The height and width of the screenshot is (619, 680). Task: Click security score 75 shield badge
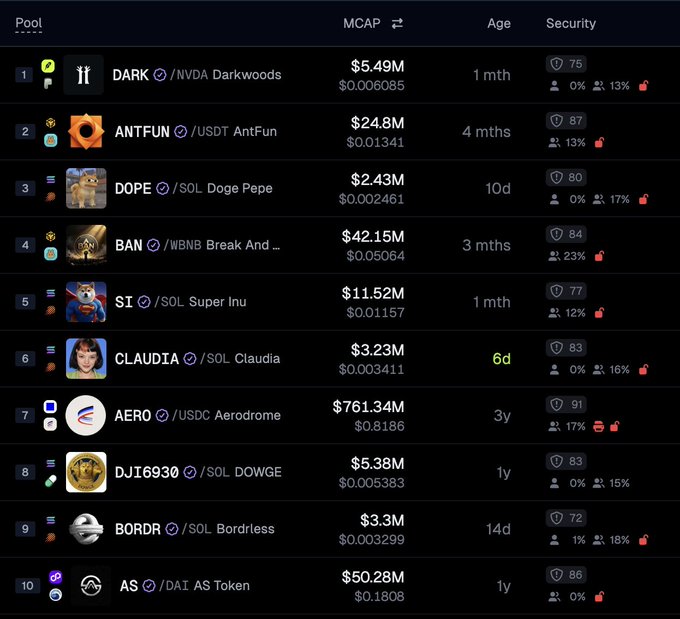pyautogui.click(x=566, y=64)
